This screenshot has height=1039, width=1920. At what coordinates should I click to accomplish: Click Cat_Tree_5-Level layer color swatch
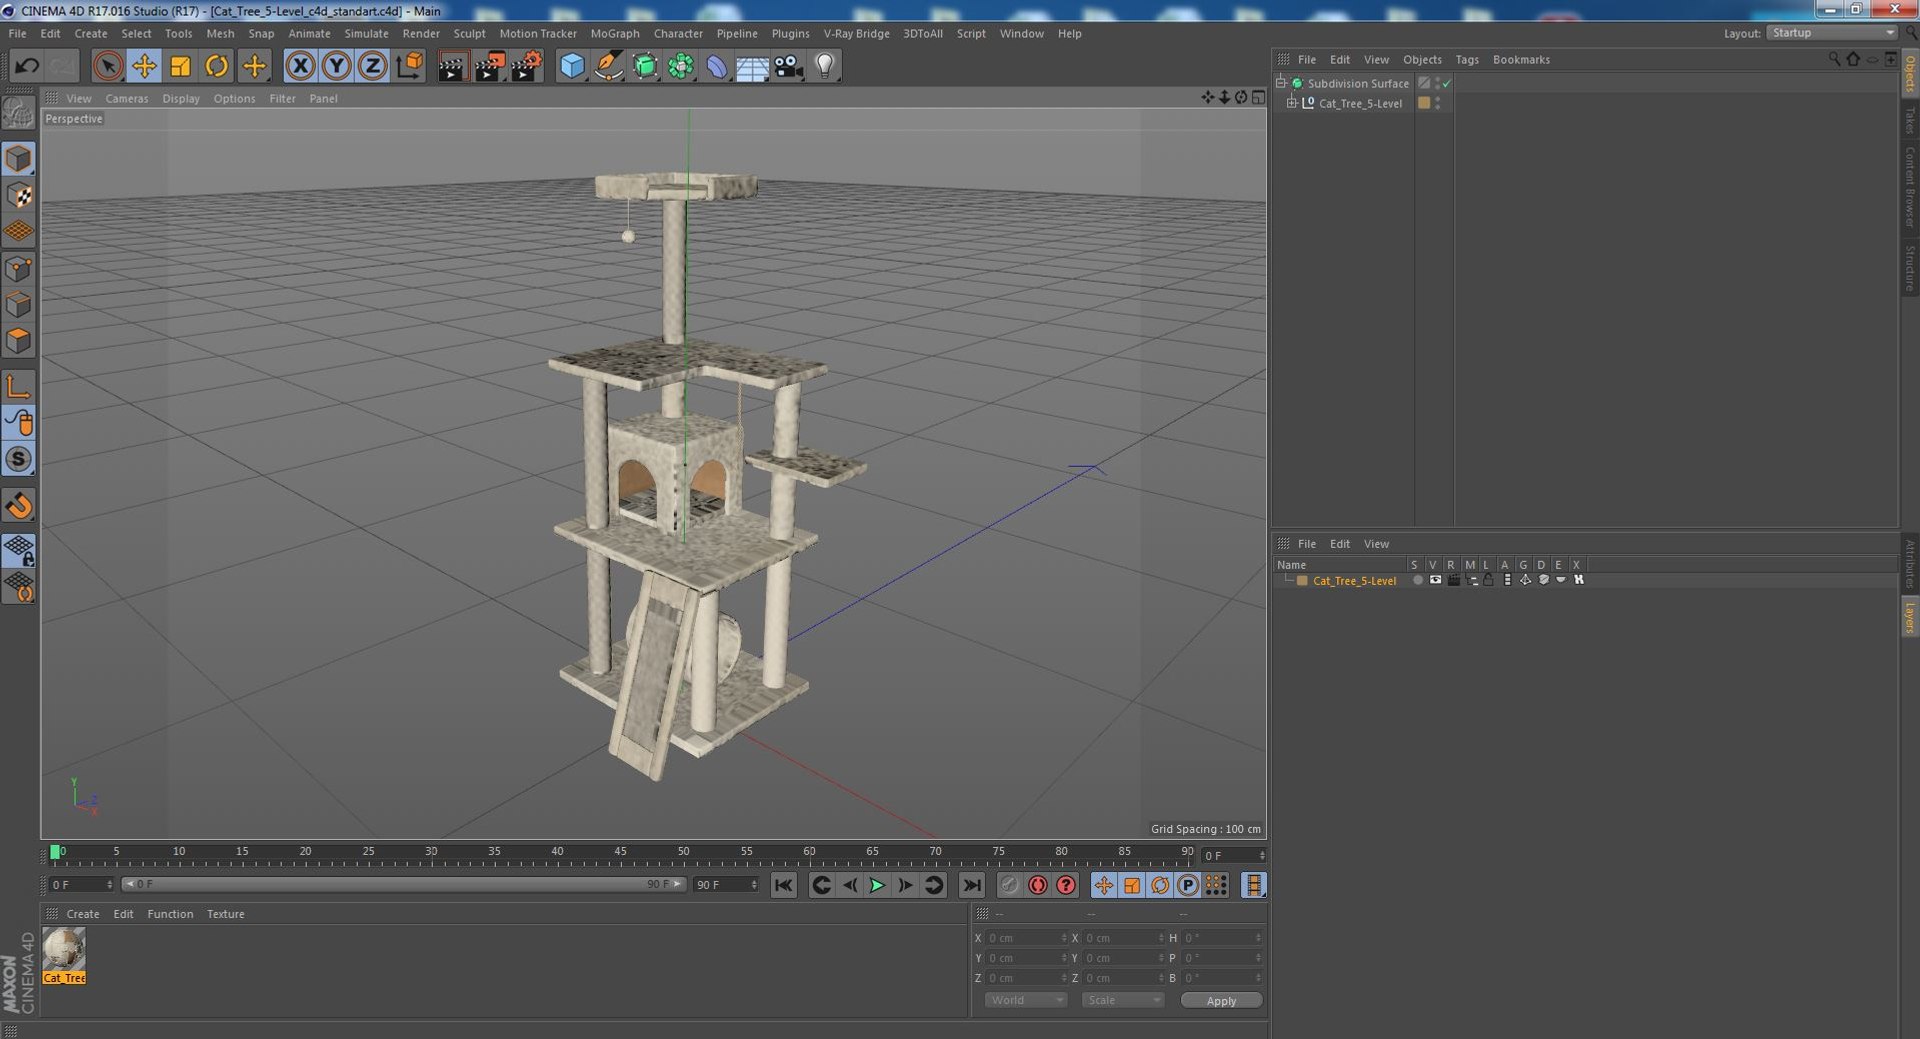tap(1302, 580)
